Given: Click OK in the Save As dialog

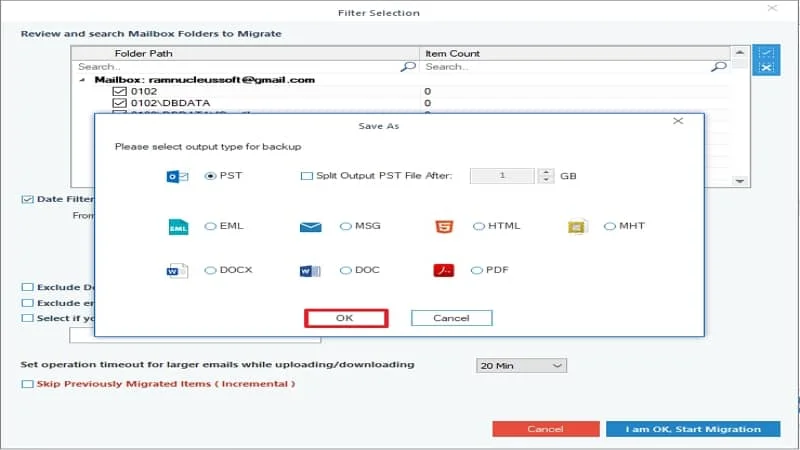Looking at the screenshot, I should tap(346, 318).
